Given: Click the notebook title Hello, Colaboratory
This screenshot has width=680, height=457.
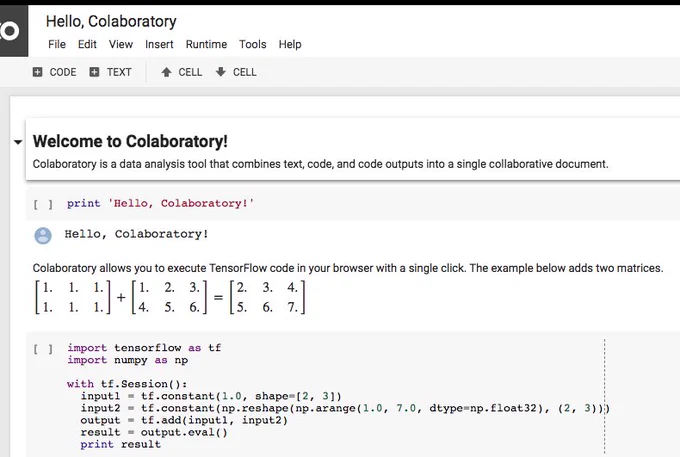Looking at the screenshot, I should pyautogui.click(x=111, y=21).
